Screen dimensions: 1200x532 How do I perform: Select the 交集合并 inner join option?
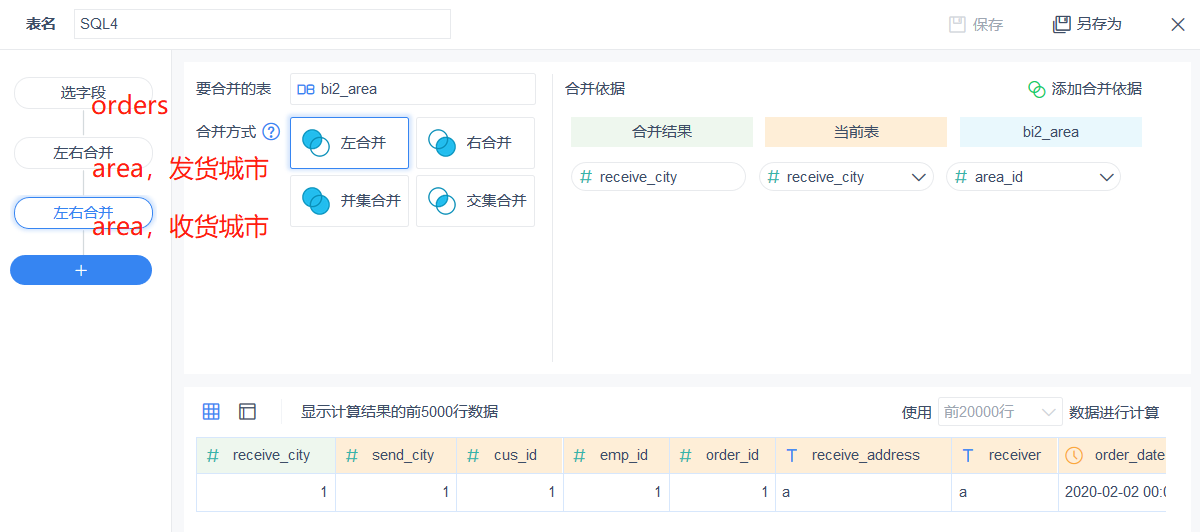tap(475, 201)
